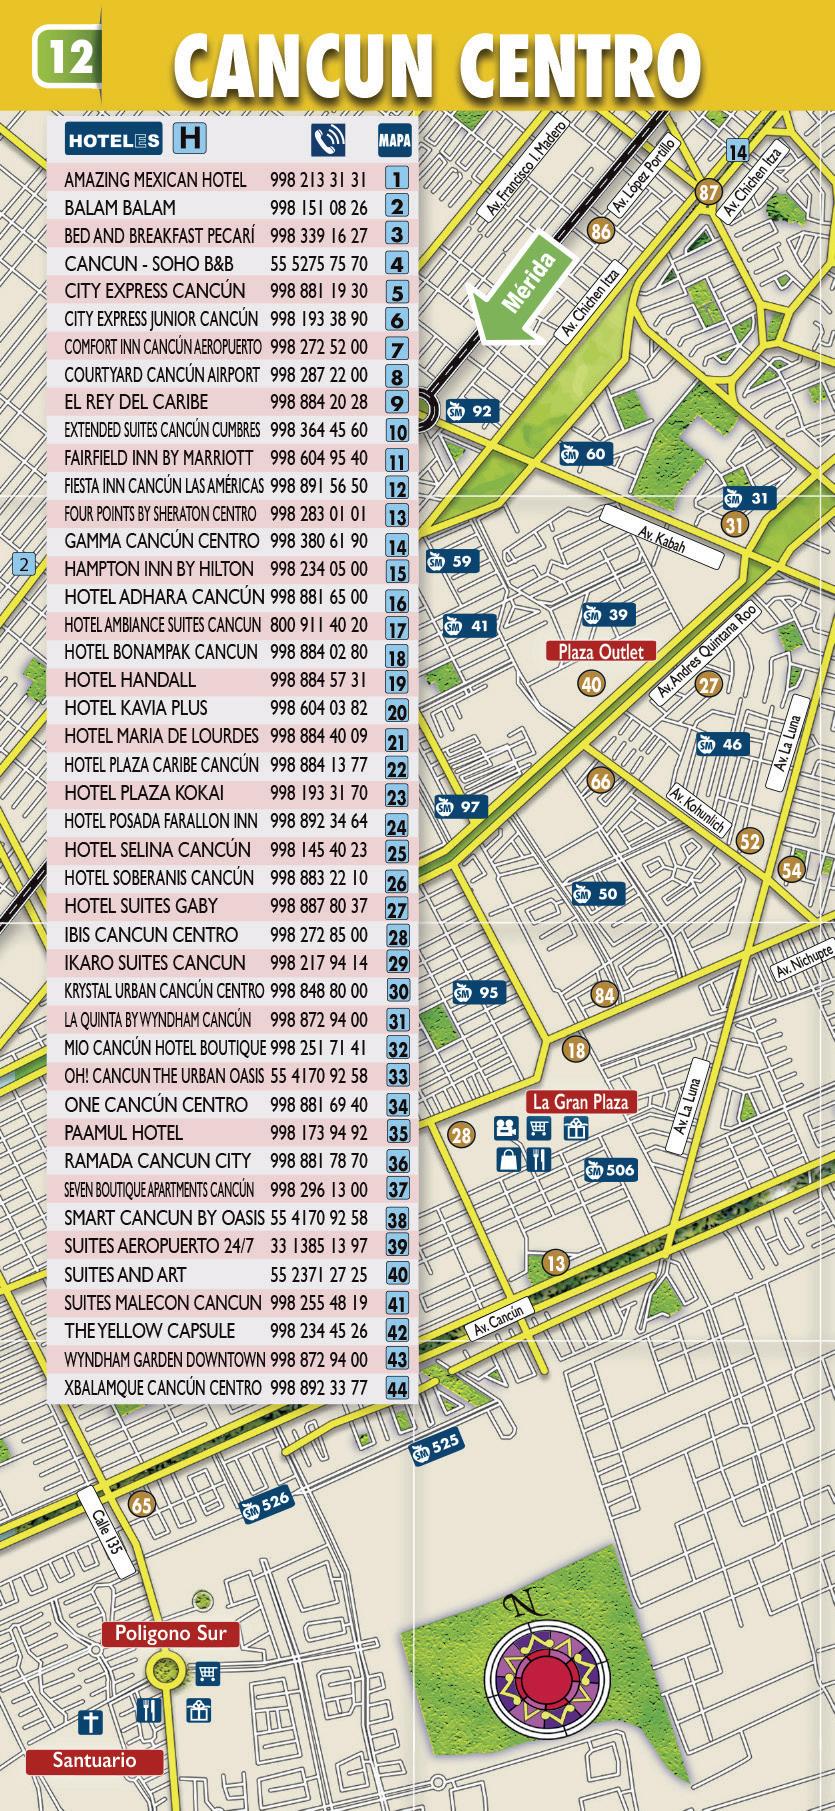Click the HOTELES header label

pyautogui.click(x=113, y=140)
